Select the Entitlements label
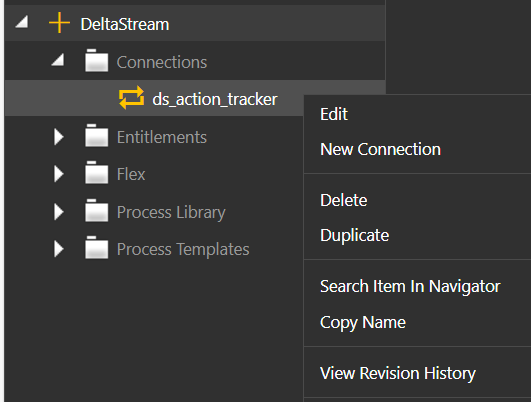 point(162,137)
